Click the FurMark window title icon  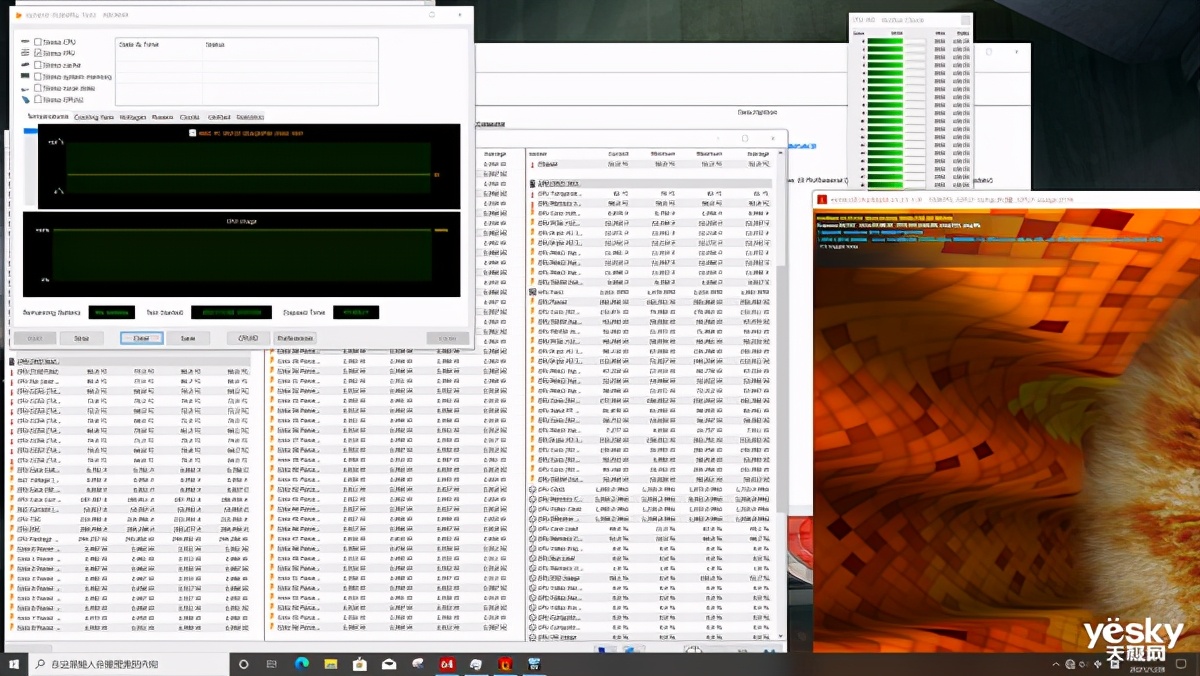[821, 199]
